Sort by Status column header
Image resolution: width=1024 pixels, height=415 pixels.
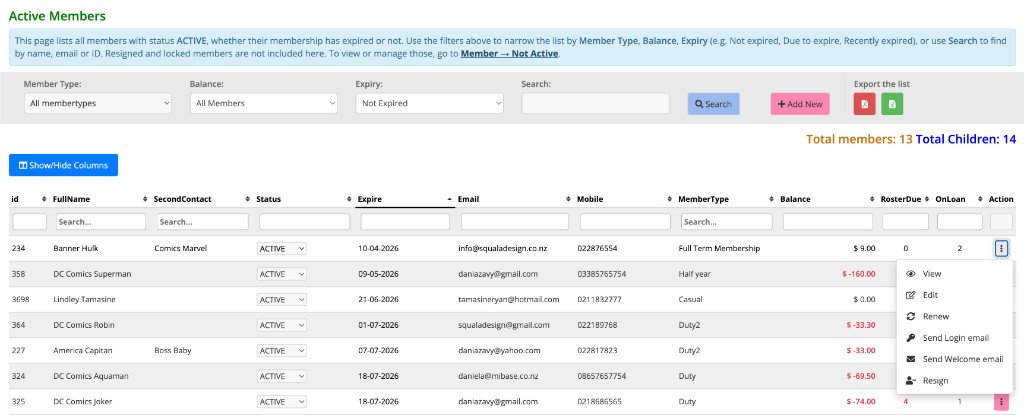[x=268, y=199]
